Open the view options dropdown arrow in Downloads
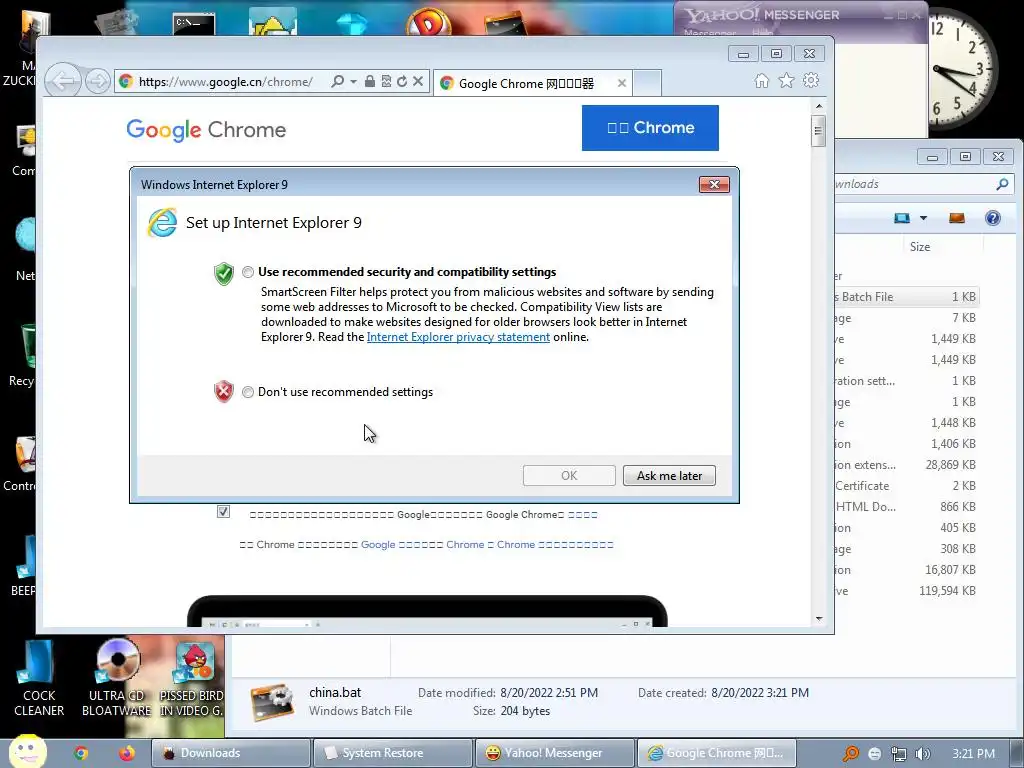Image resolution: width=1024 pixels, height=768 pixels. coord(923,218)
